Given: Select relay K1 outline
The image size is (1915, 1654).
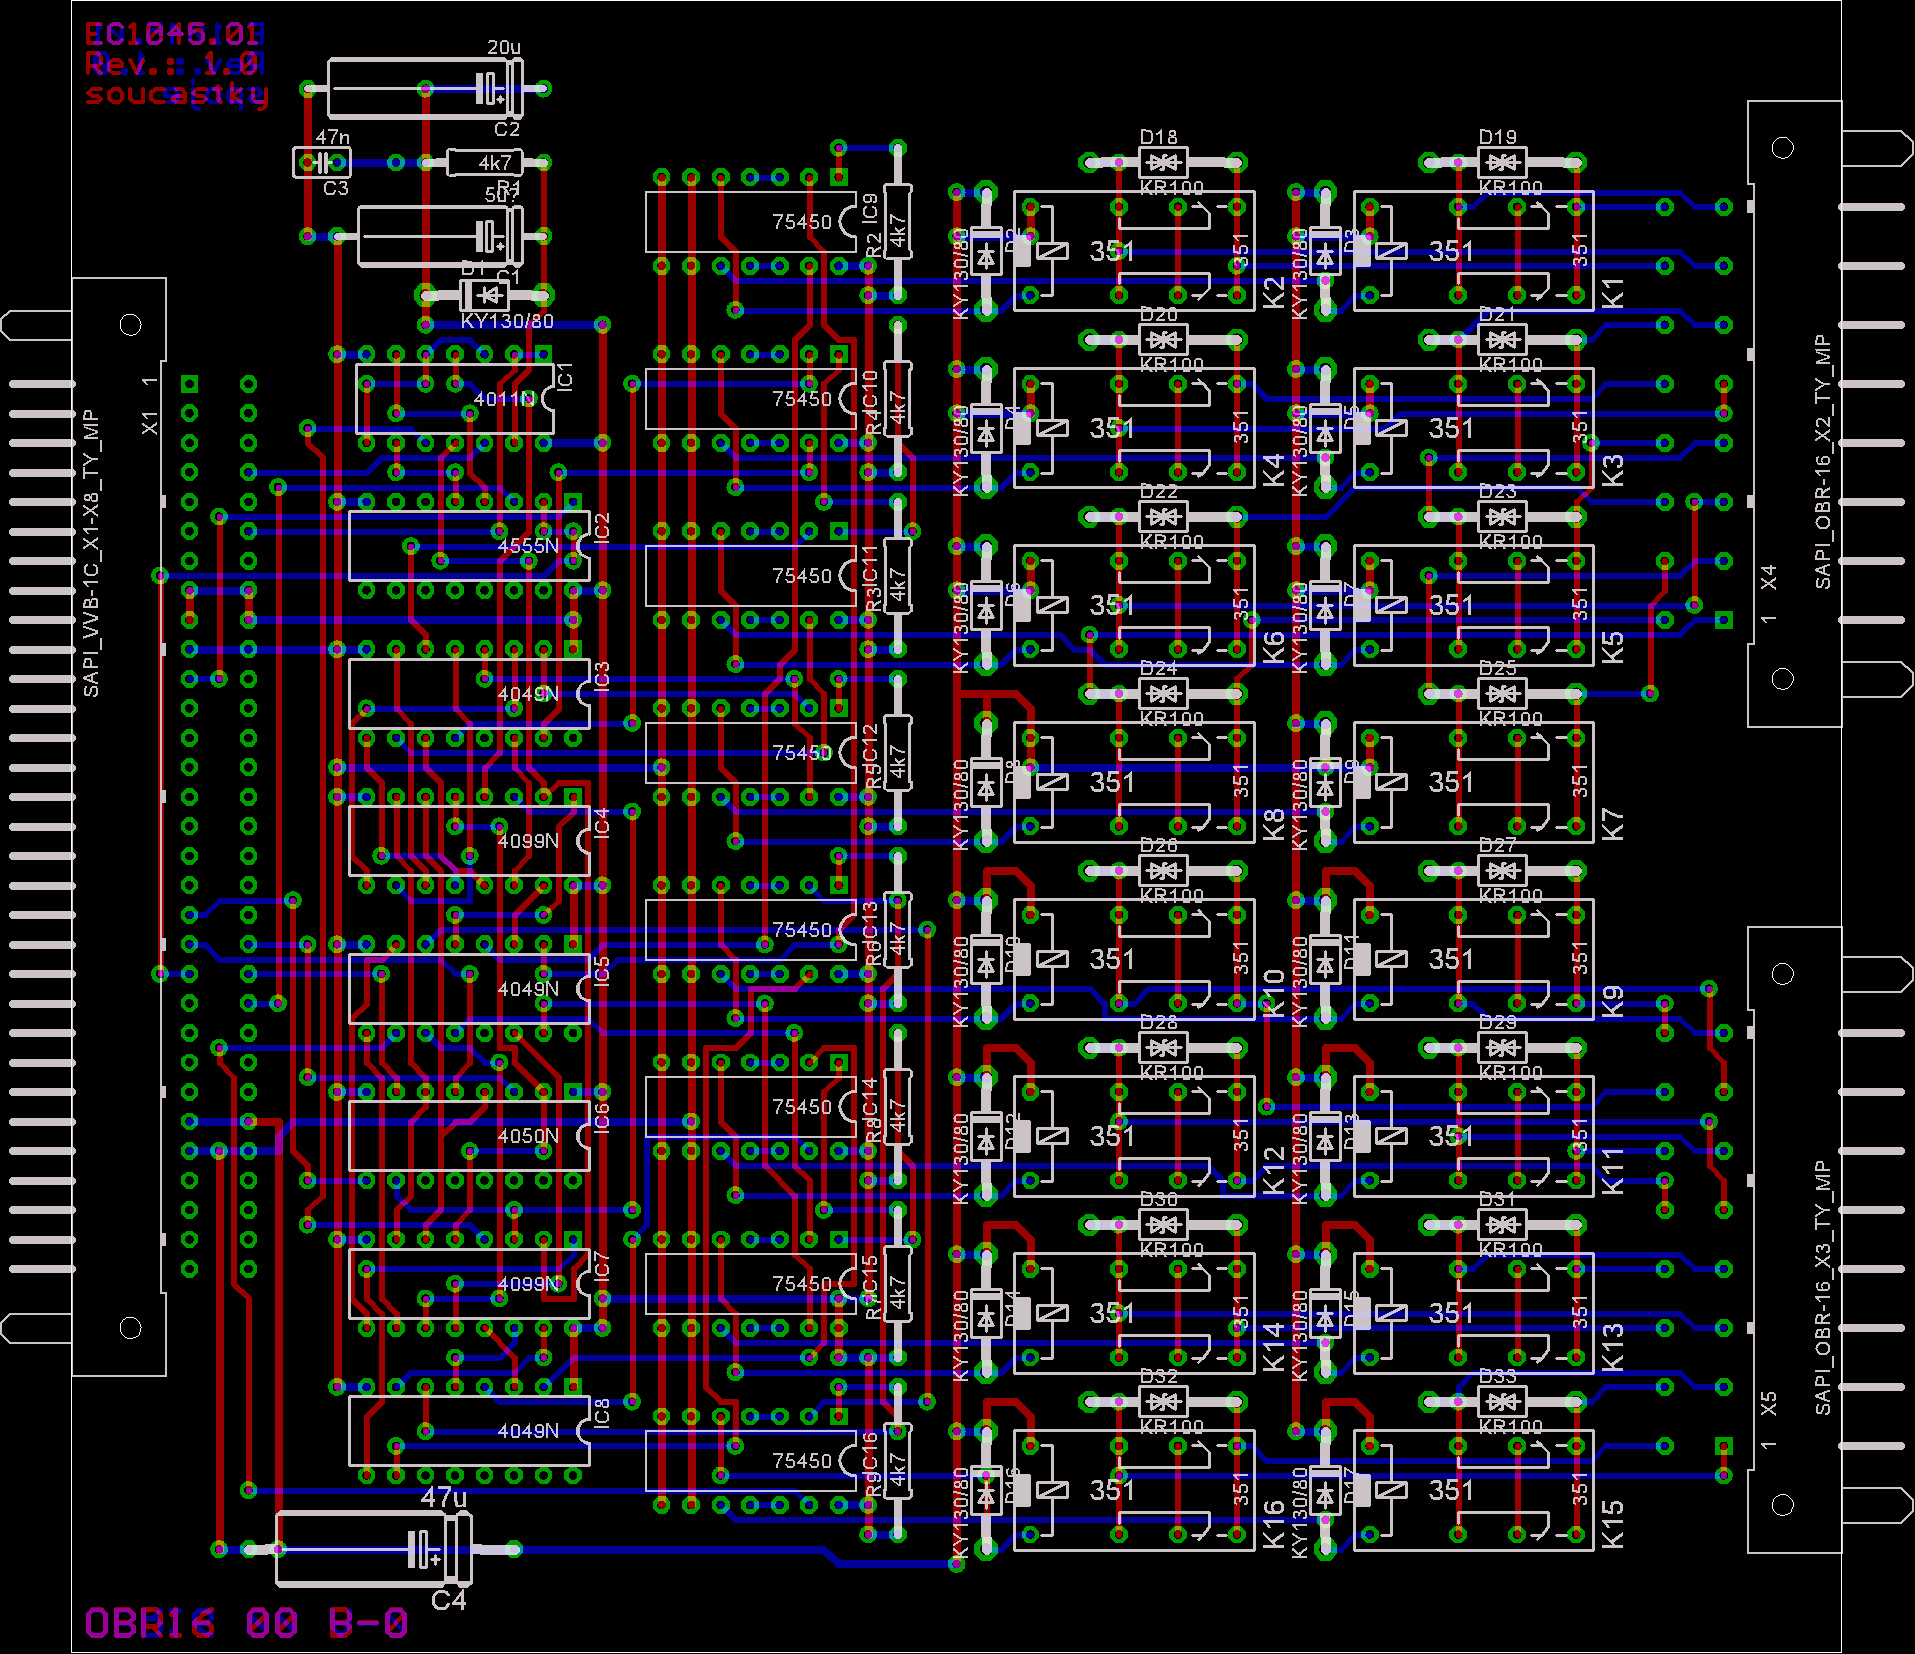Looking at the screenshot, I should (1473, 251).
